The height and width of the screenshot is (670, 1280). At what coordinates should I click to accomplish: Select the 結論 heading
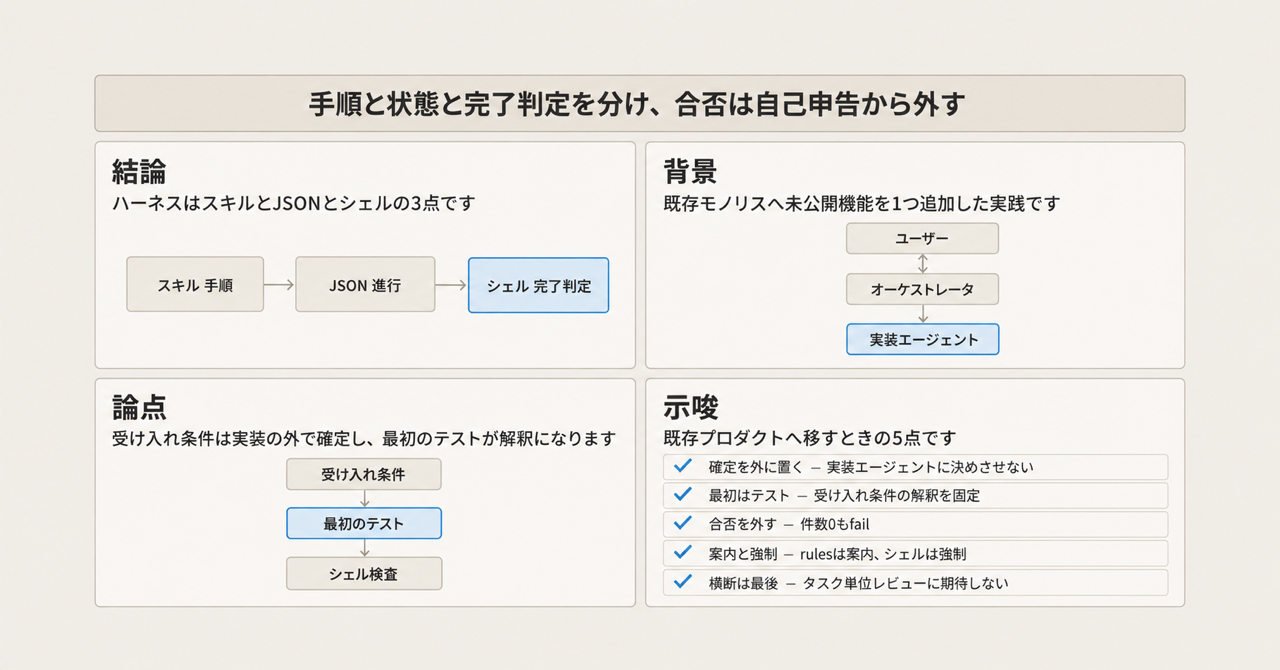coord(139,171)
